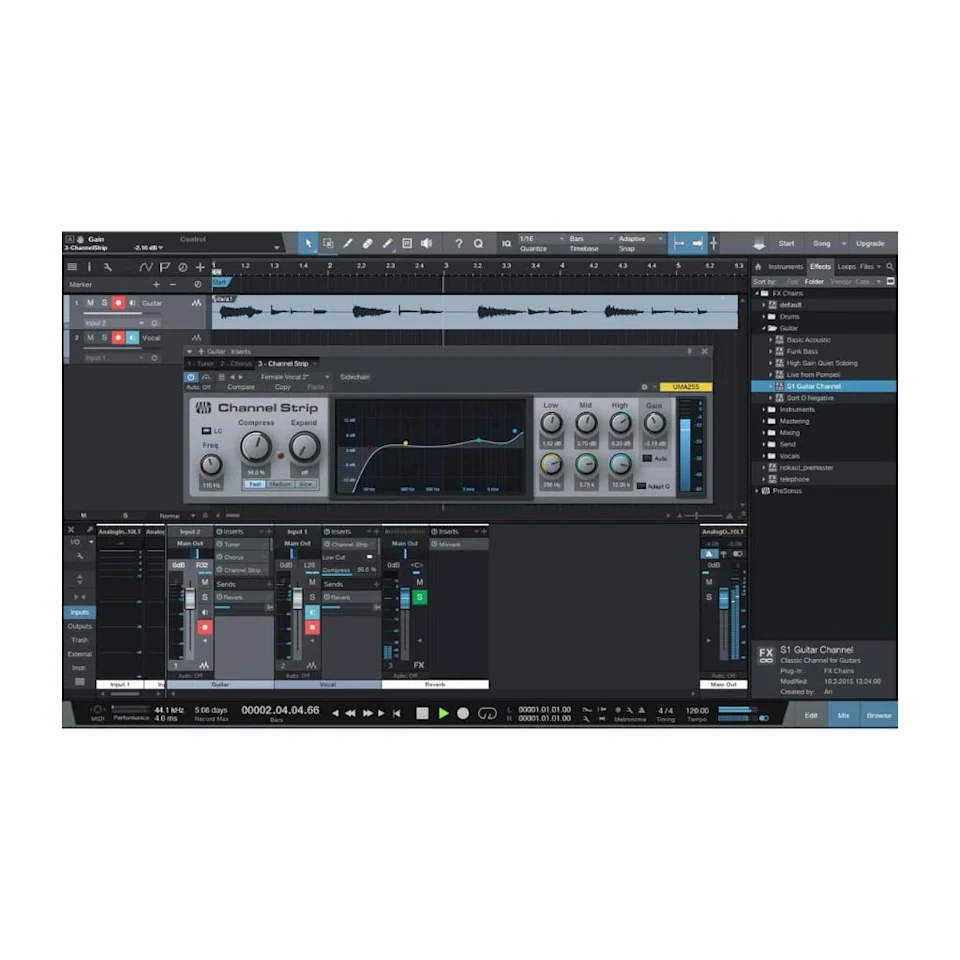The image size is (960, 960).
Task: Select the Range tool
Action: tap(328, 243)
